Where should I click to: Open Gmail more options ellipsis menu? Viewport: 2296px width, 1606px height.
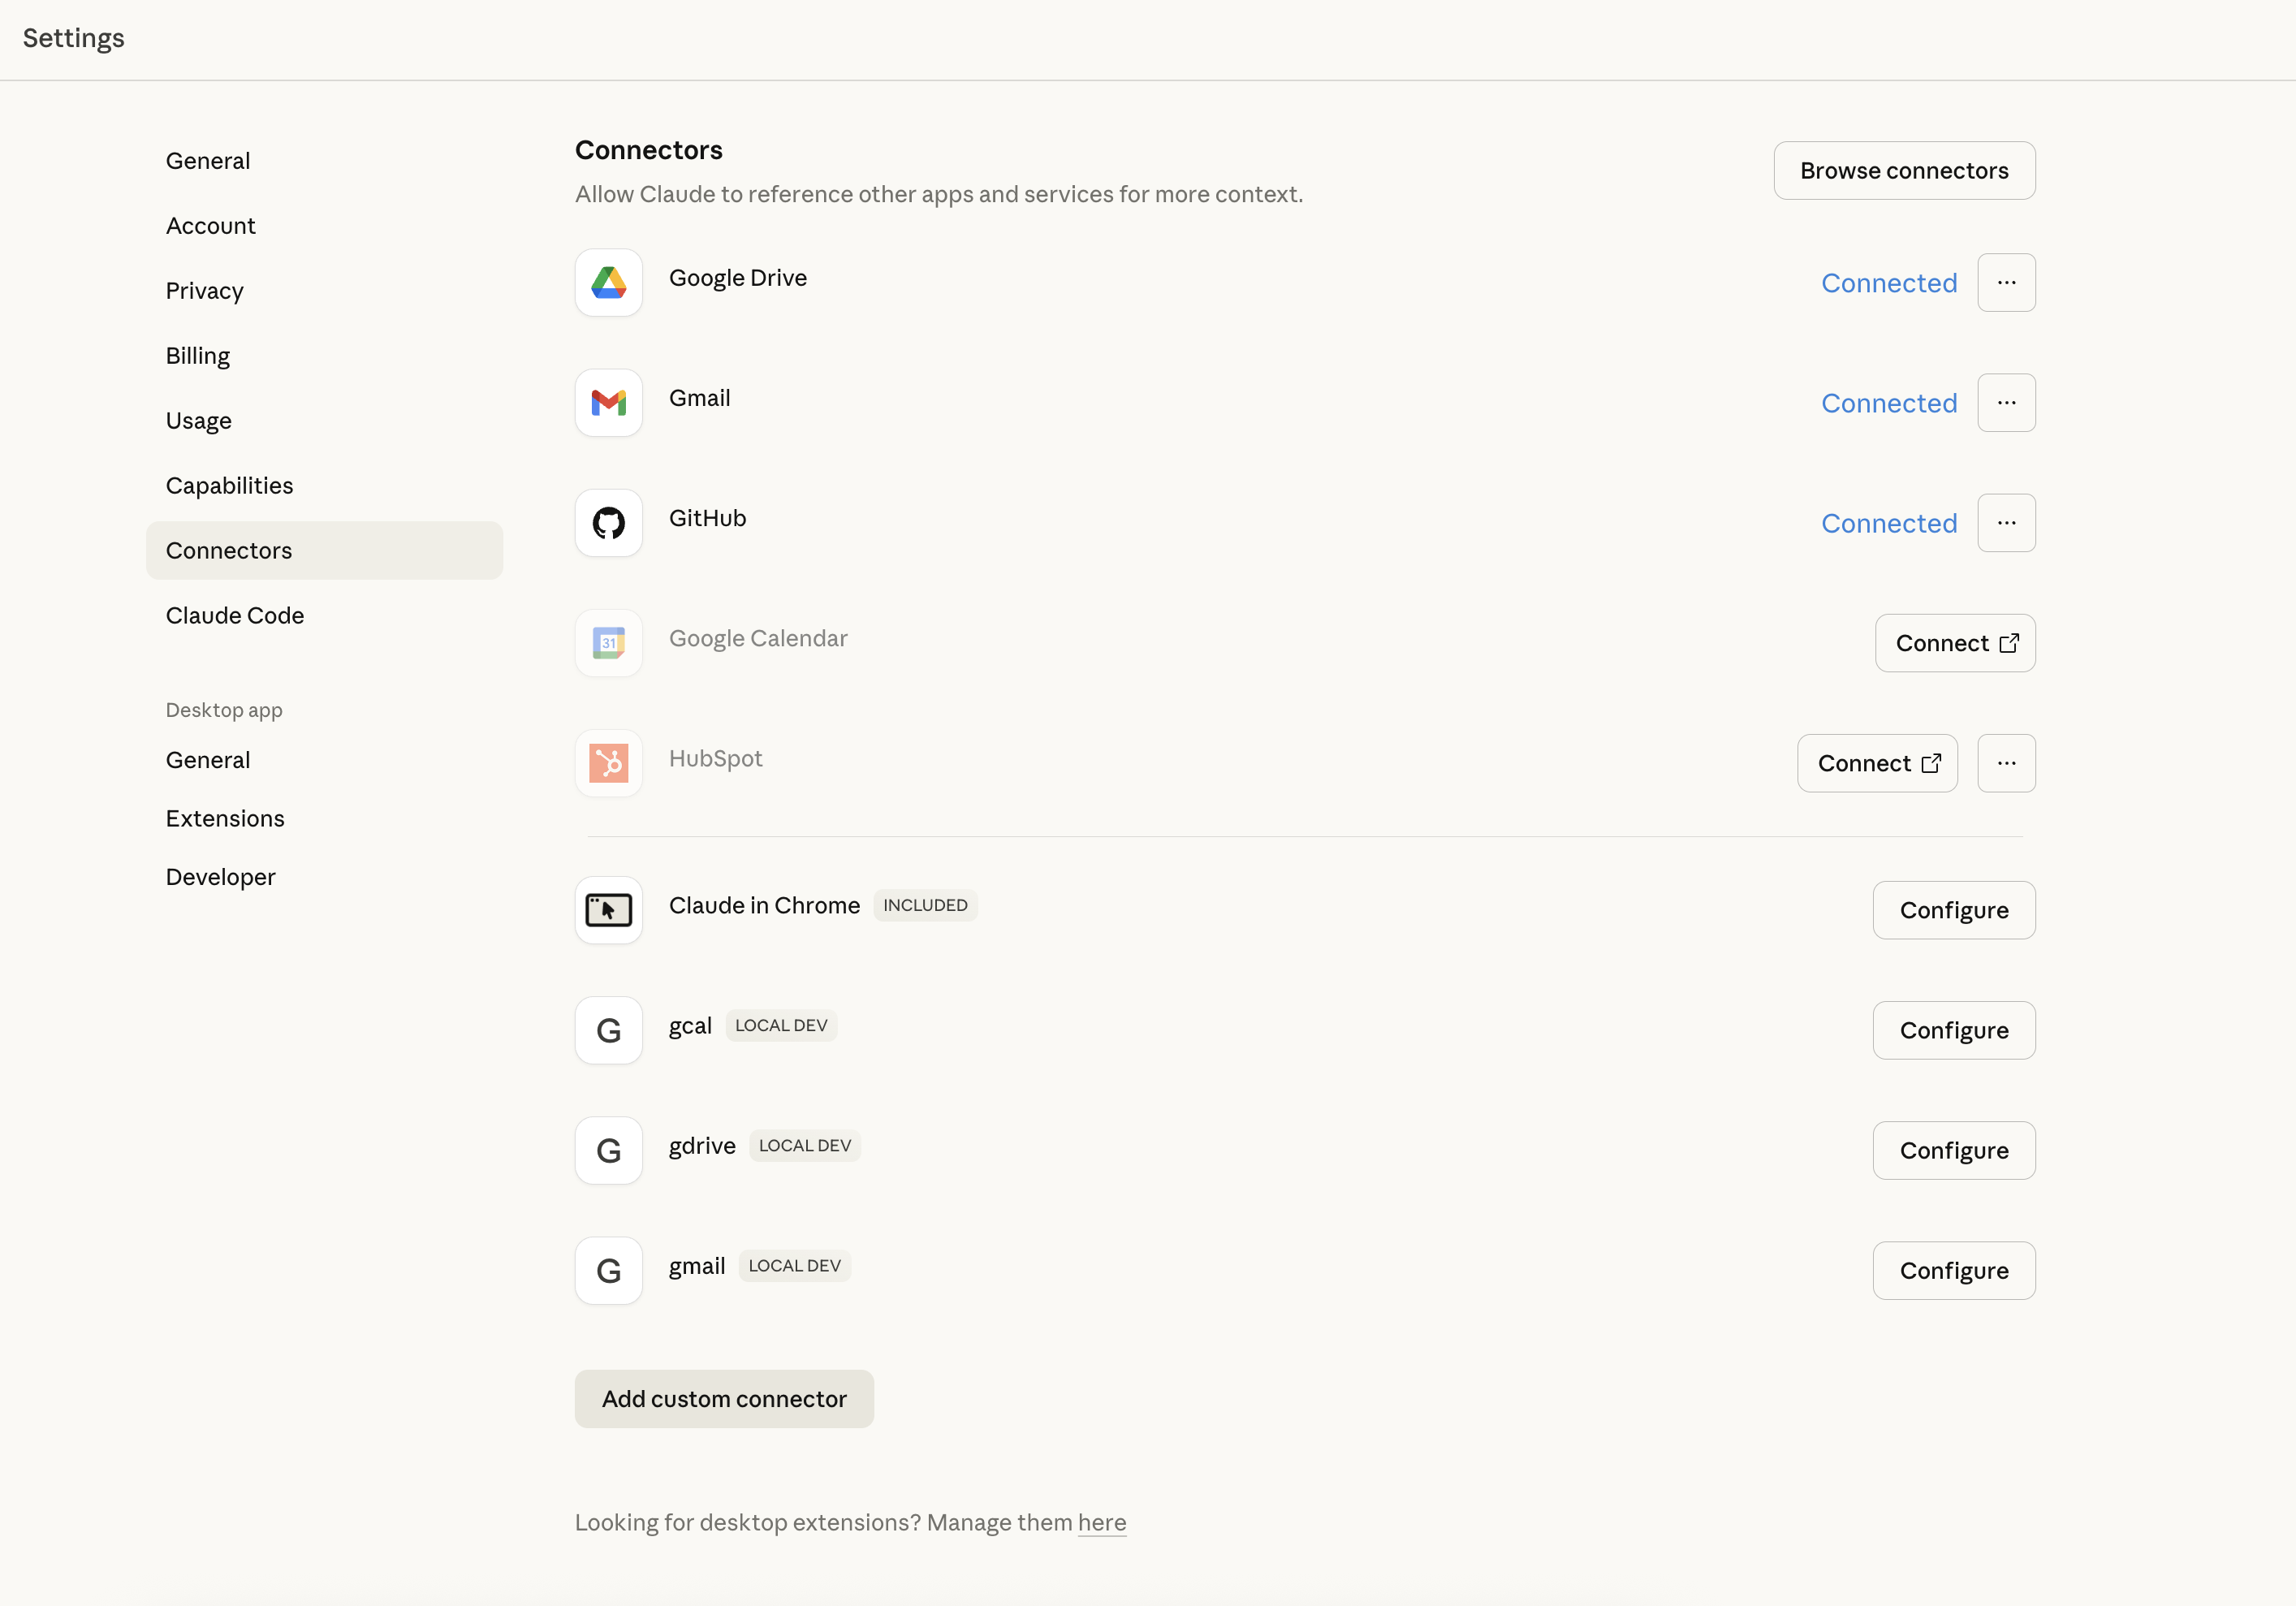coord(2006,403)
